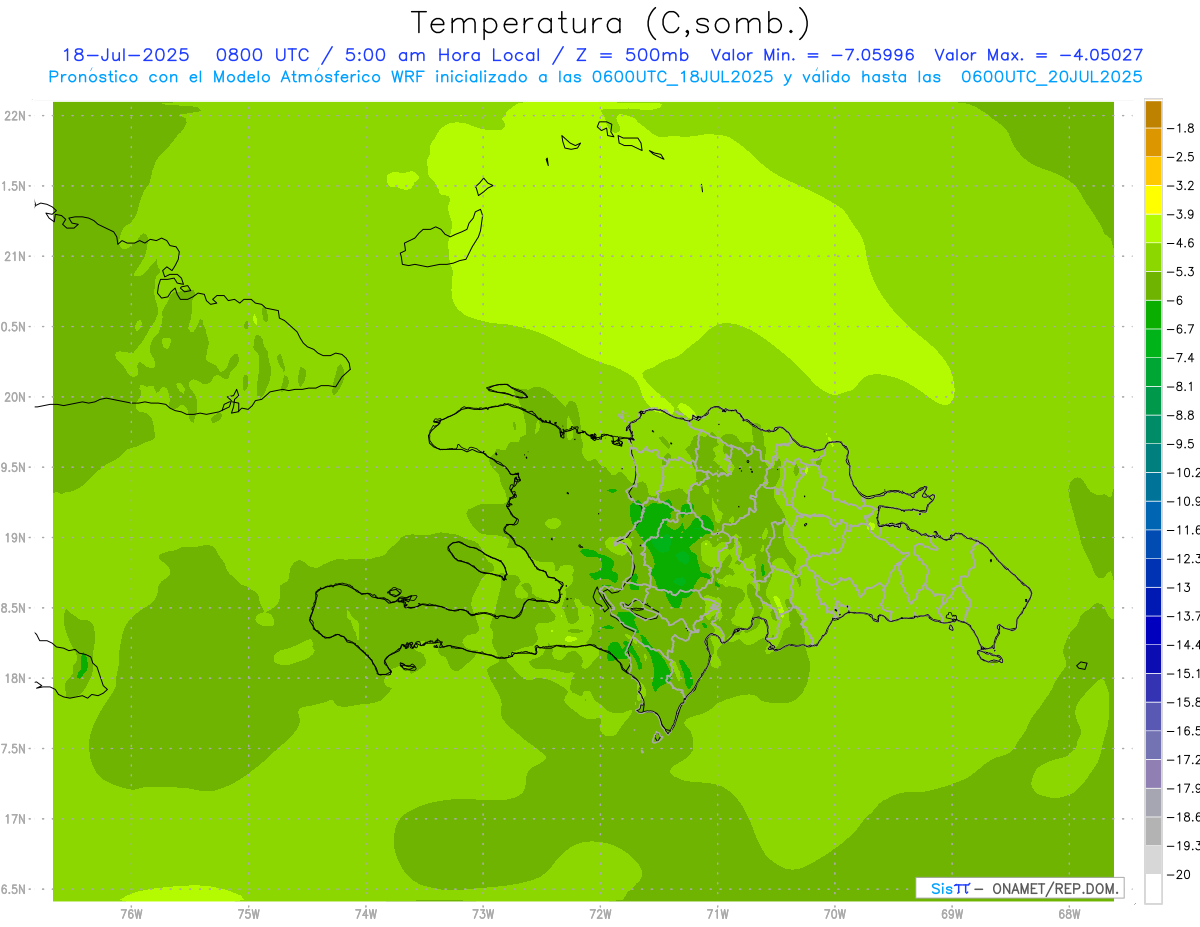
Task: Click the "18N" latitude label
Action: 15,678
